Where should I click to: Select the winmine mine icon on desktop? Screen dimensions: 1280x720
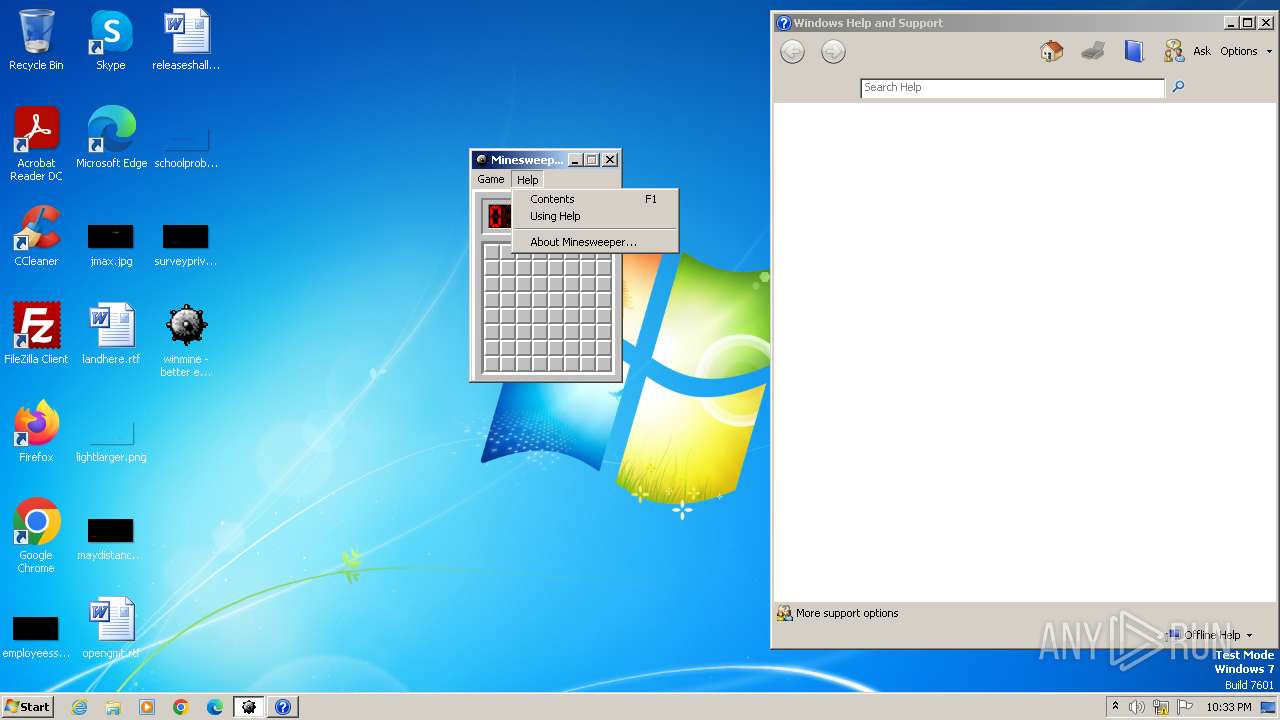click(186, 340)
